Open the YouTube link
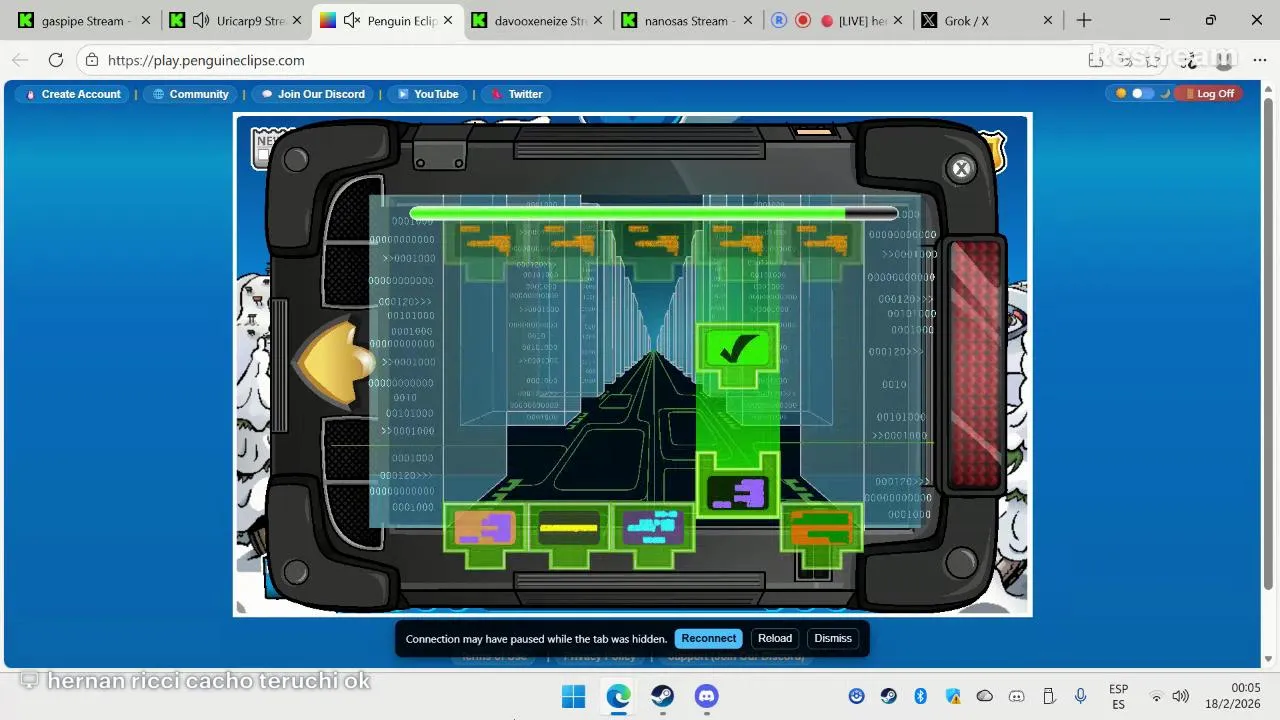1280x720 pixels. (428, 94)
